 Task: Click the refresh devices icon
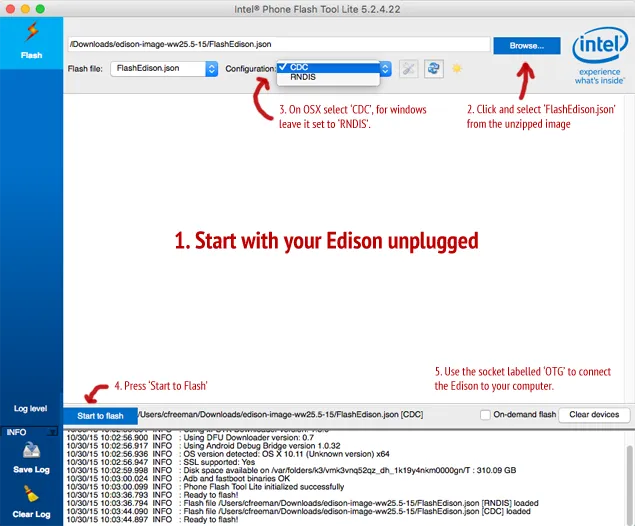434,69
